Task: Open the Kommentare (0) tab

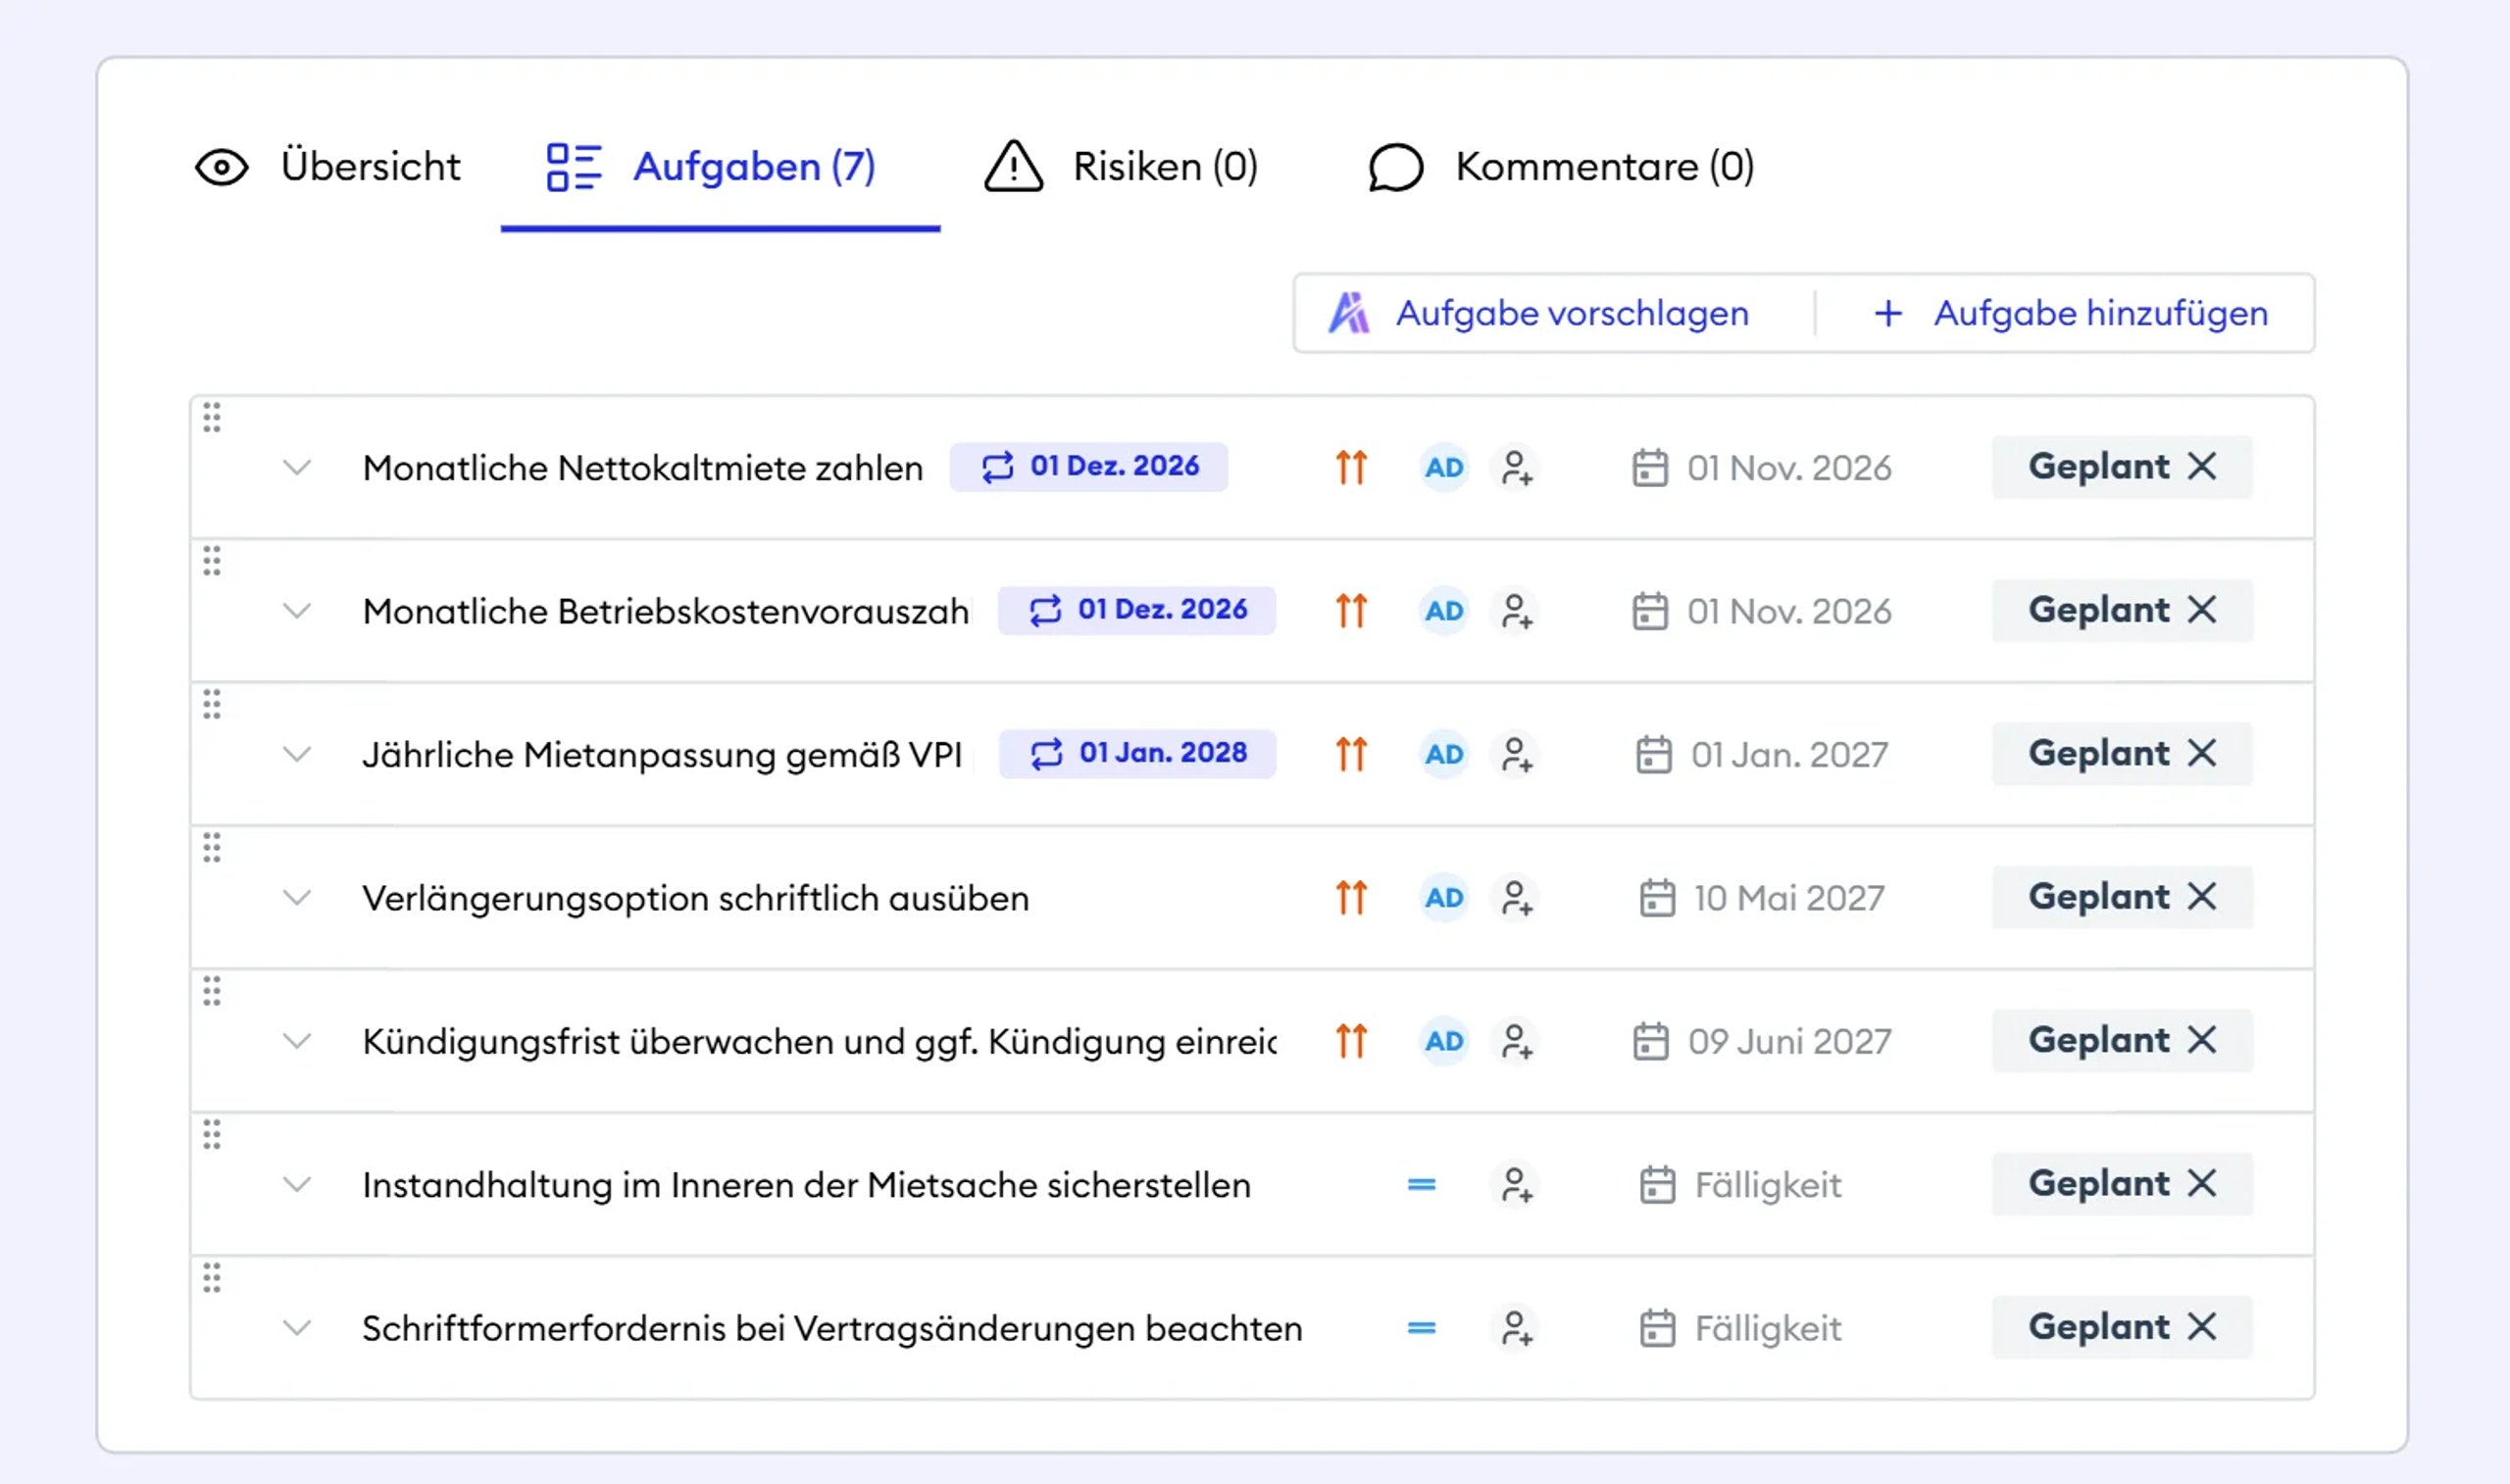Action: pyautogui.click(x=1561, y=166)
